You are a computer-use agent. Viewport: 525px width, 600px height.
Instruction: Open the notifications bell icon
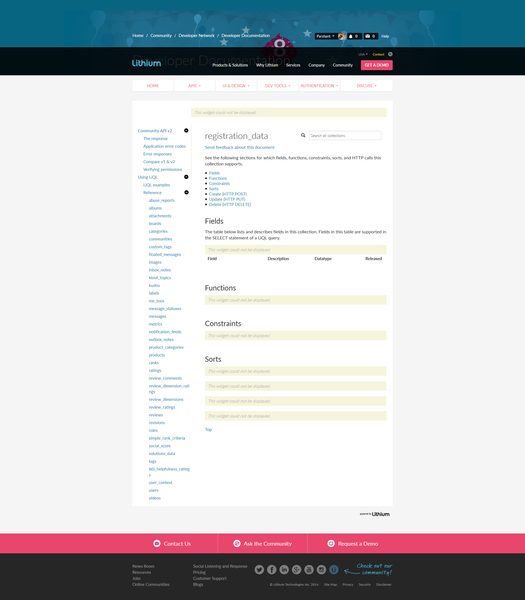[351, 36]
